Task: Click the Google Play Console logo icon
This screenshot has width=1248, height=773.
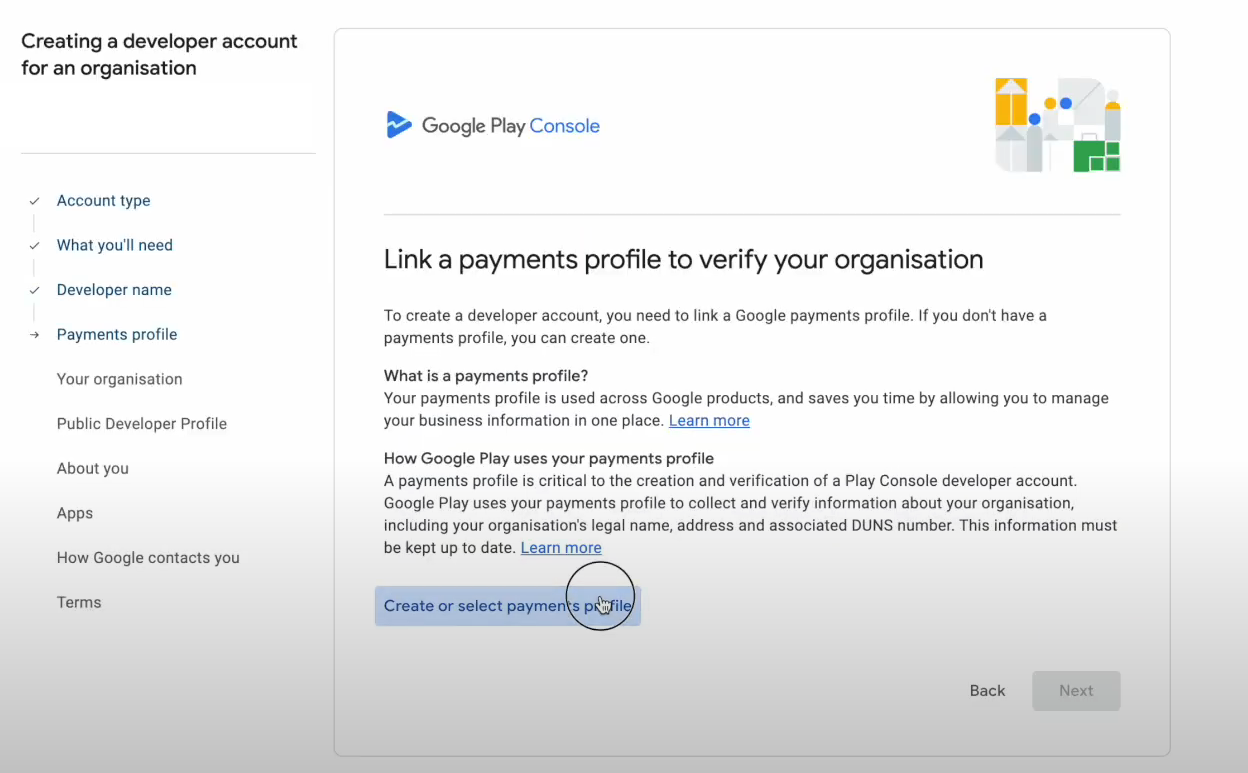Action: coord(399,125)
